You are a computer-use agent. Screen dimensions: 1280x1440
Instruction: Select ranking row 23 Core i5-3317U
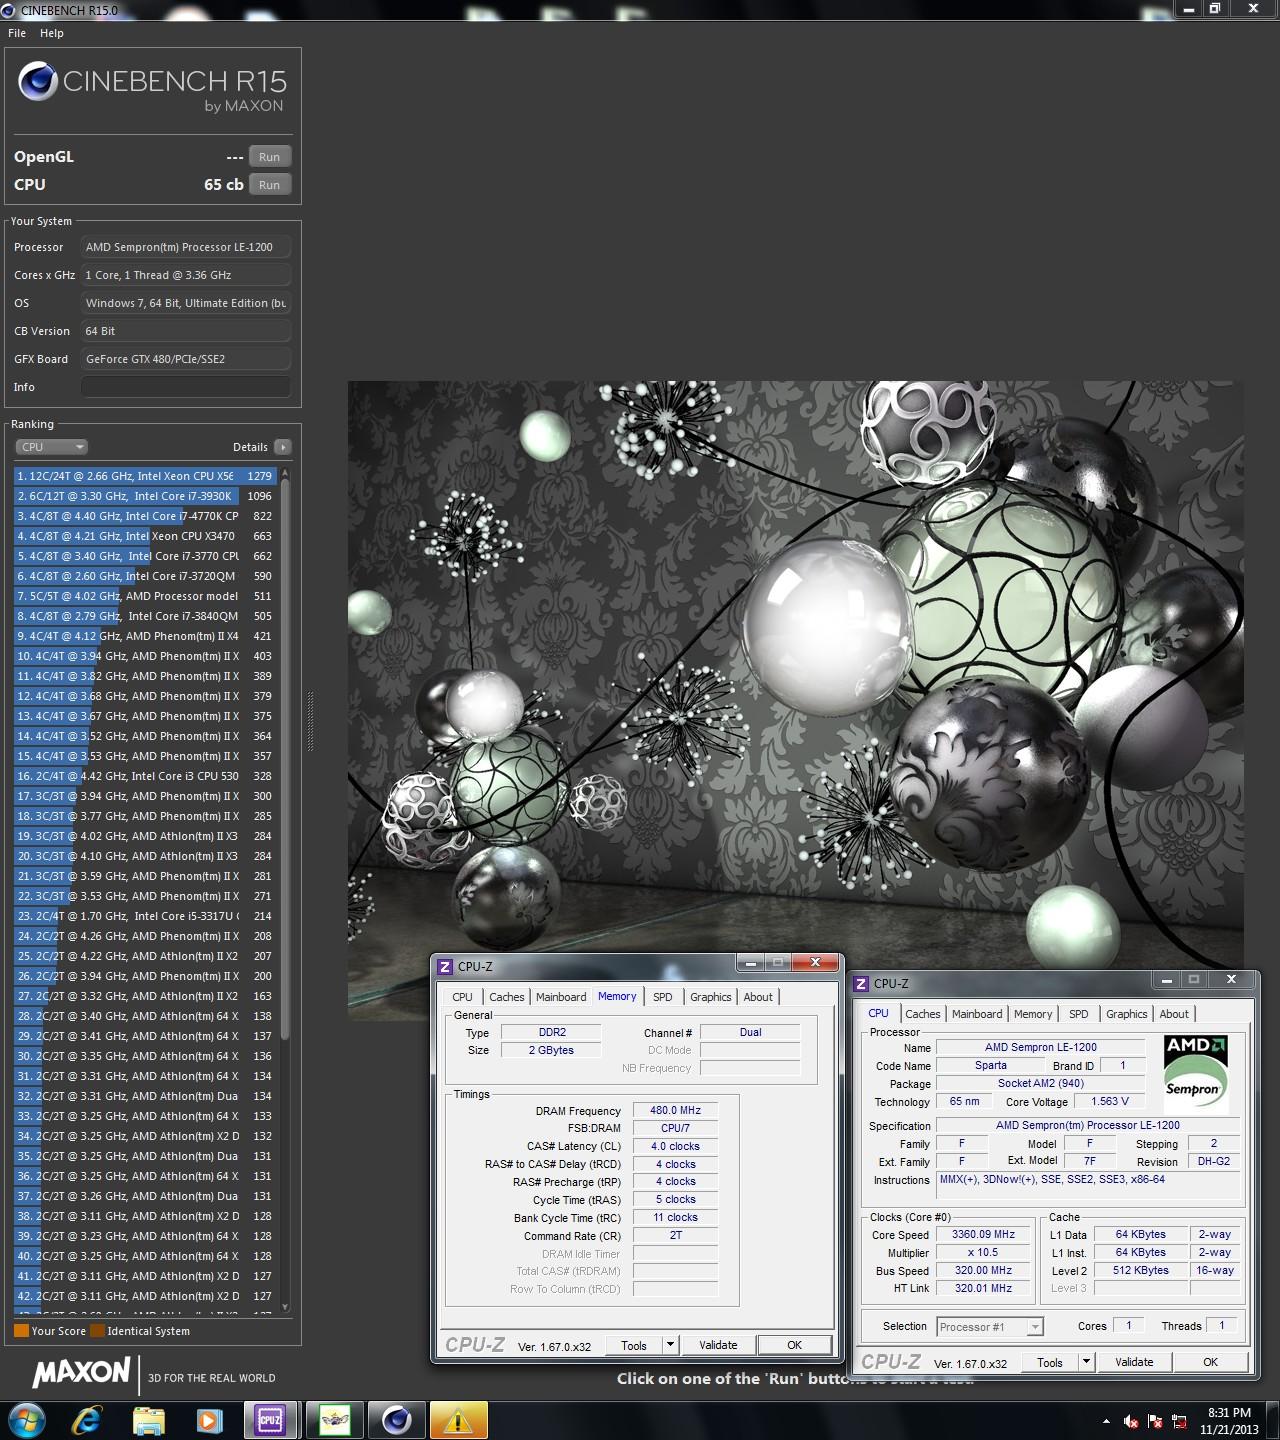145,916
